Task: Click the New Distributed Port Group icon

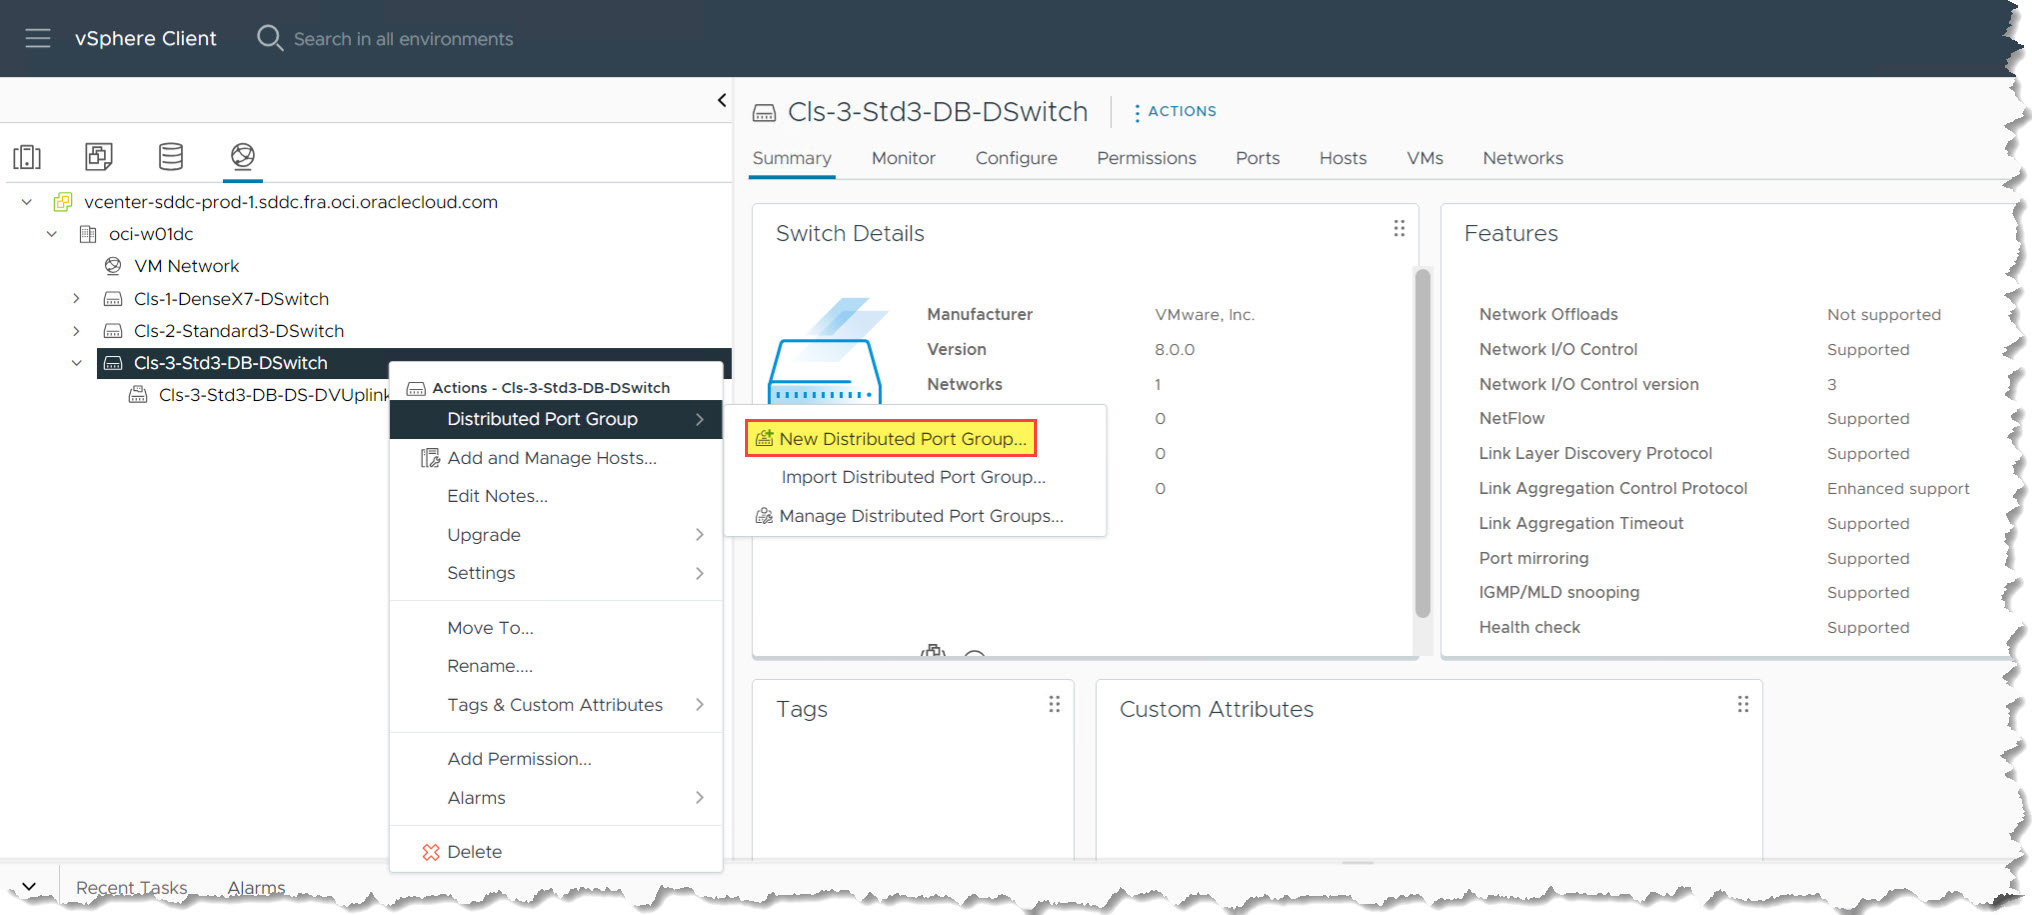Action: (x=764, y=438)
